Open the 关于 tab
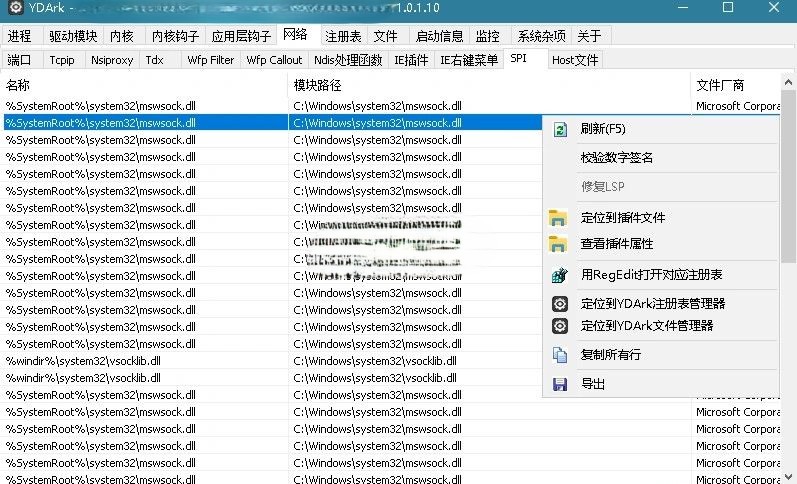 (590, 36)
